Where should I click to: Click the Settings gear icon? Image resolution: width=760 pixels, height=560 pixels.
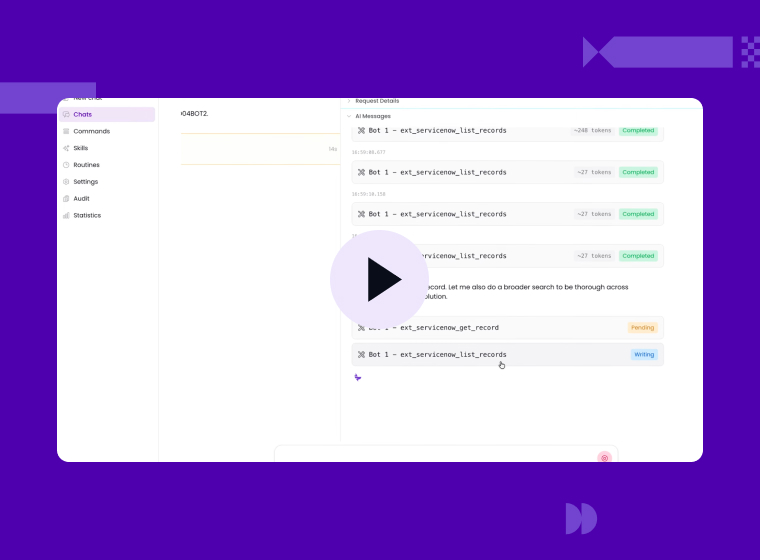tap(66, 182)
